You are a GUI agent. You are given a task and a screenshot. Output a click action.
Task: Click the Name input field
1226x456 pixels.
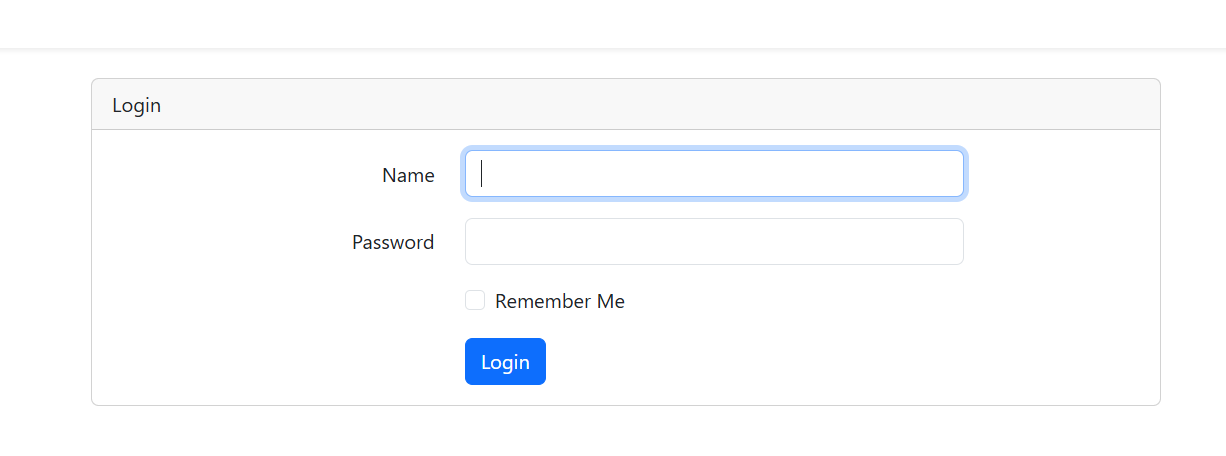click(714, 174)
